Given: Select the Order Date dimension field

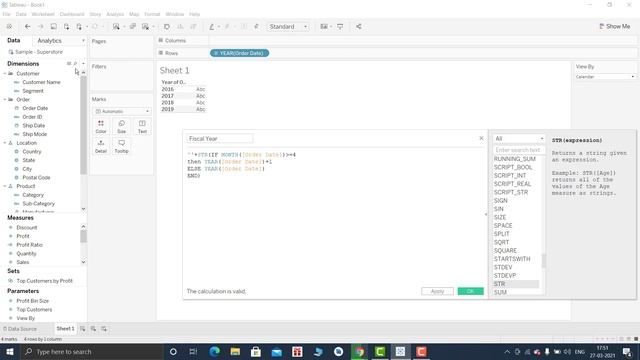Looking at the screenshot, I should click(35, 108).
